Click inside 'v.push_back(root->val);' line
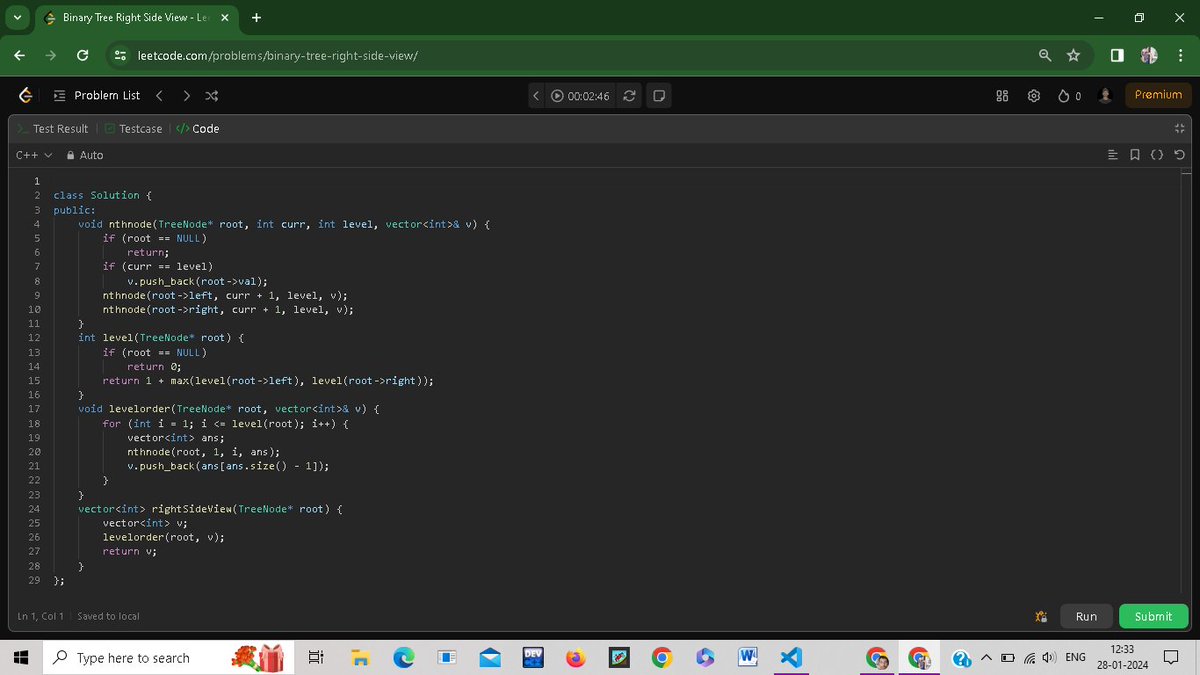This screenshot has width=1200, height=675. pos(198,282)
